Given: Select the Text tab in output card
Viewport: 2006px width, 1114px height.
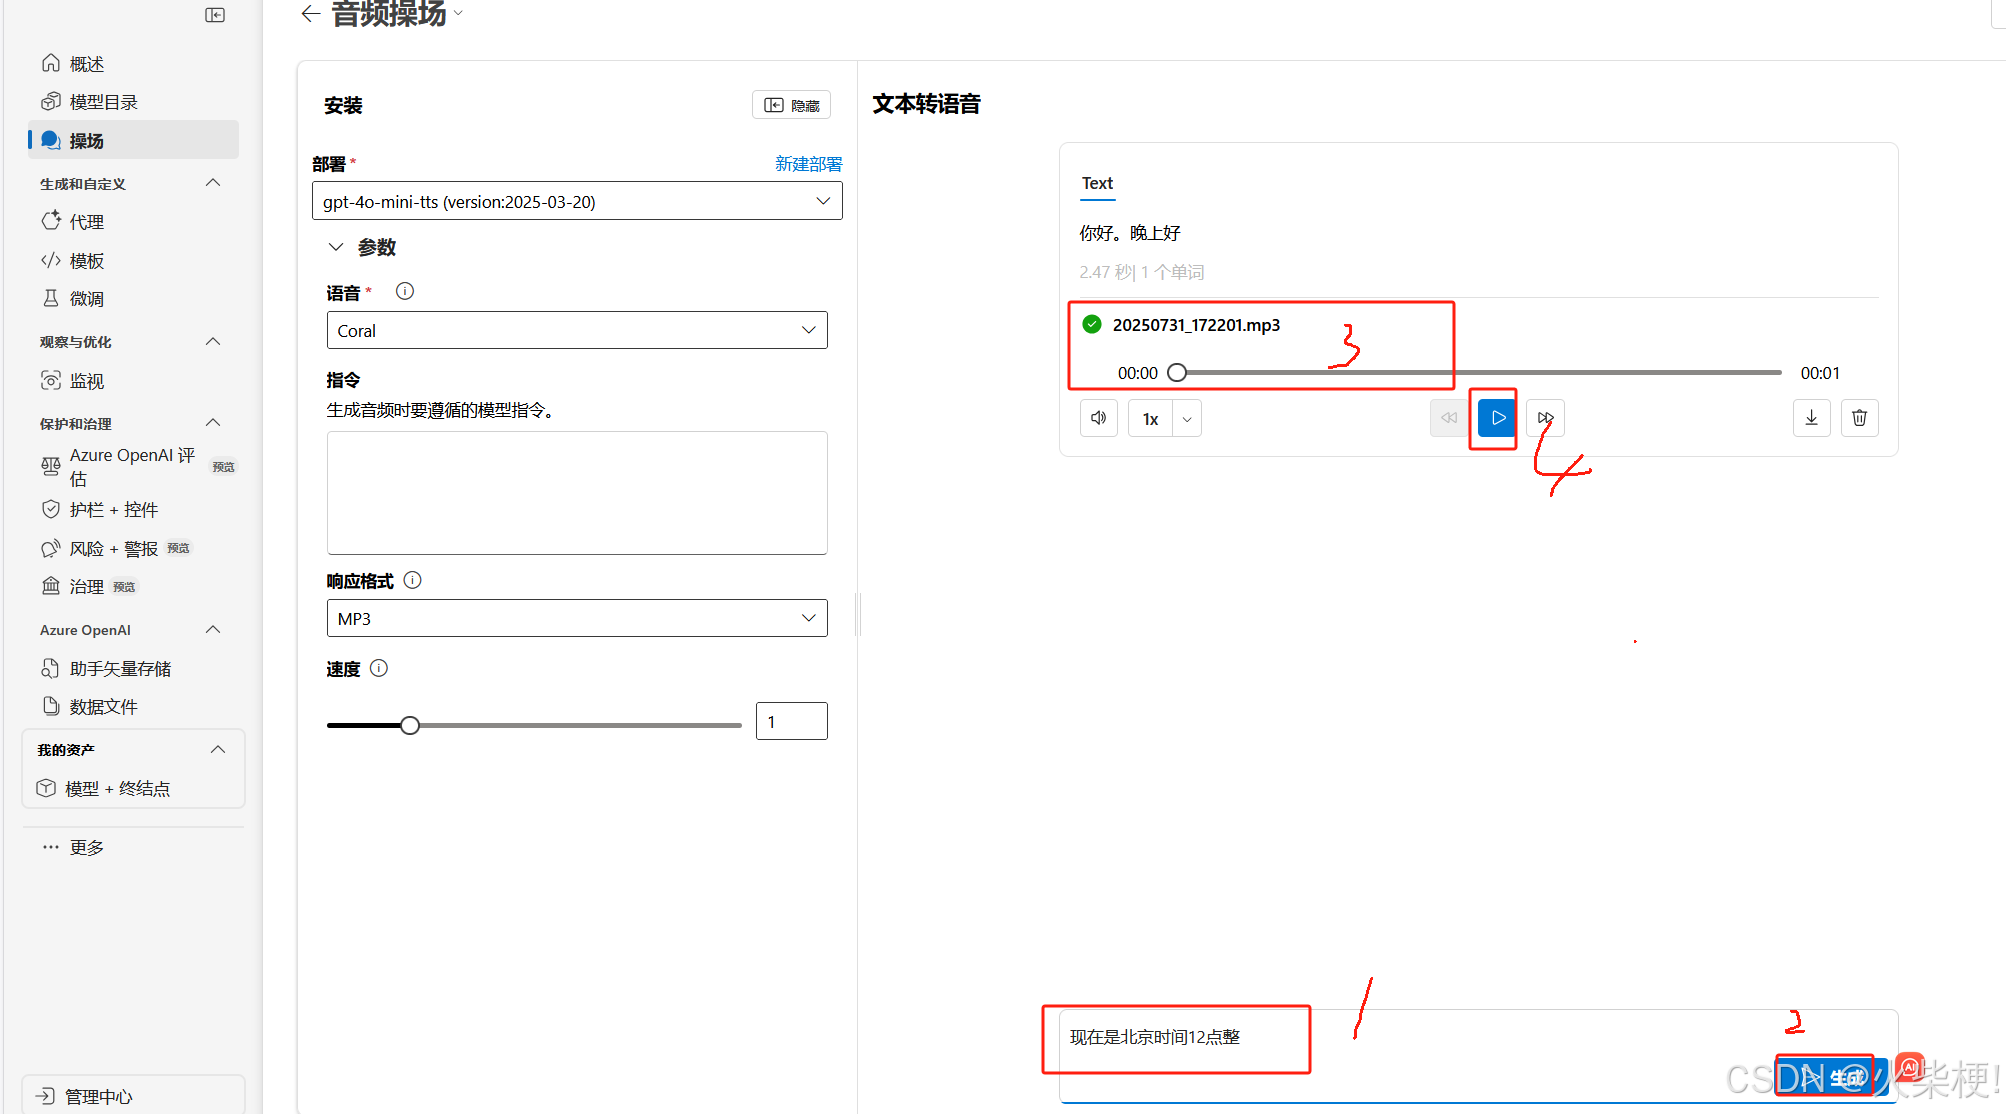Looking at the screenshot, I should [1097, 184].
